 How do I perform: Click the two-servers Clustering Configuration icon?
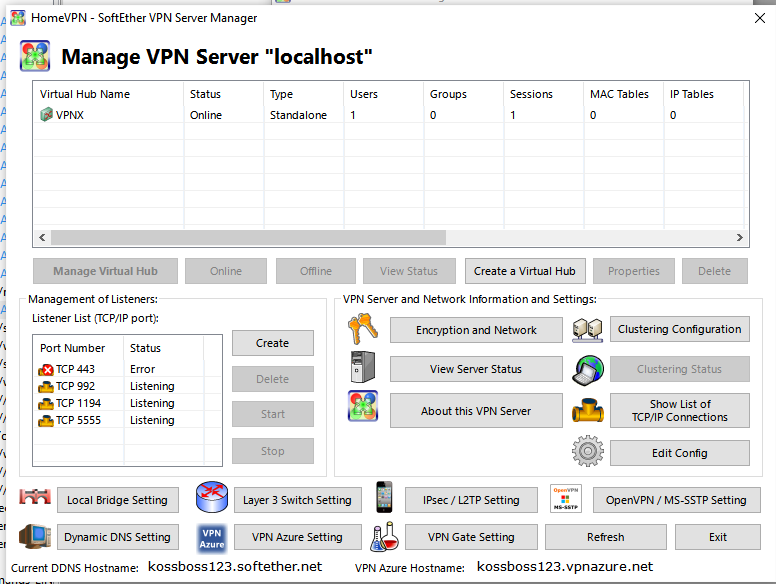tap(587, 330)
